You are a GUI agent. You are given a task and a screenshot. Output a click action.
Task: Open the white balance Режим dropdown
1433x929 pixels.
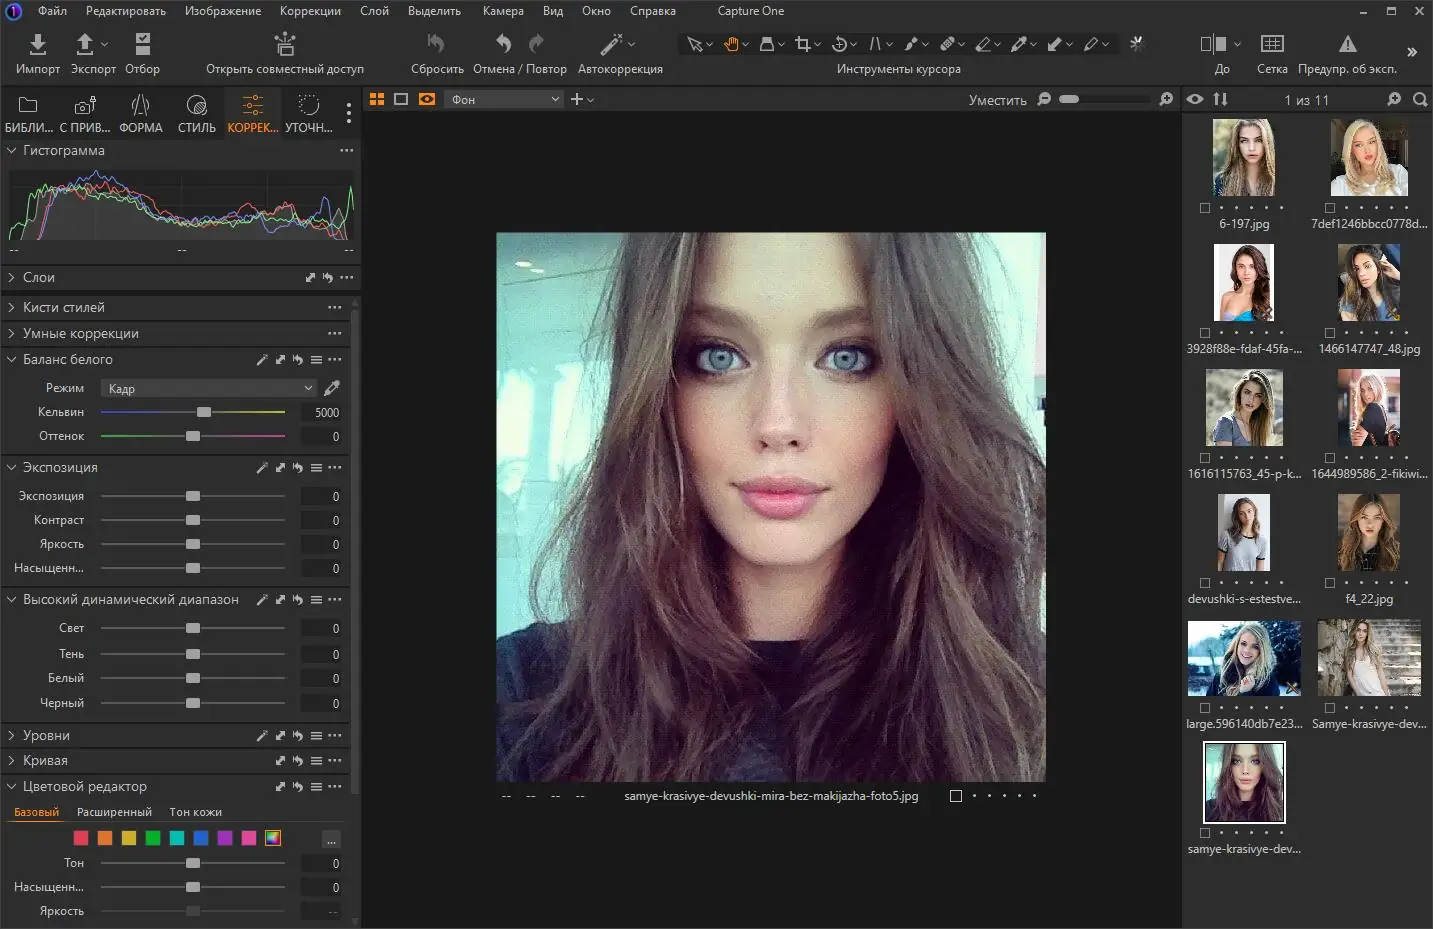coord(209,388)
